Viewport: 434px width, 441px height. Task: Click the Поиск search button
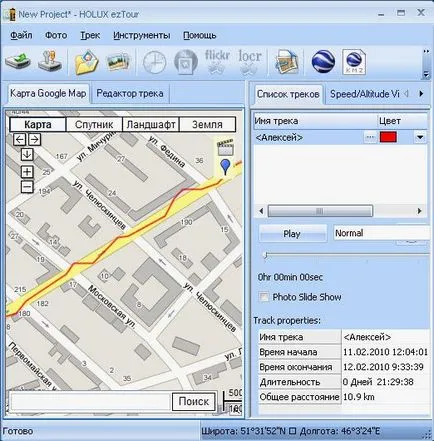193,402
